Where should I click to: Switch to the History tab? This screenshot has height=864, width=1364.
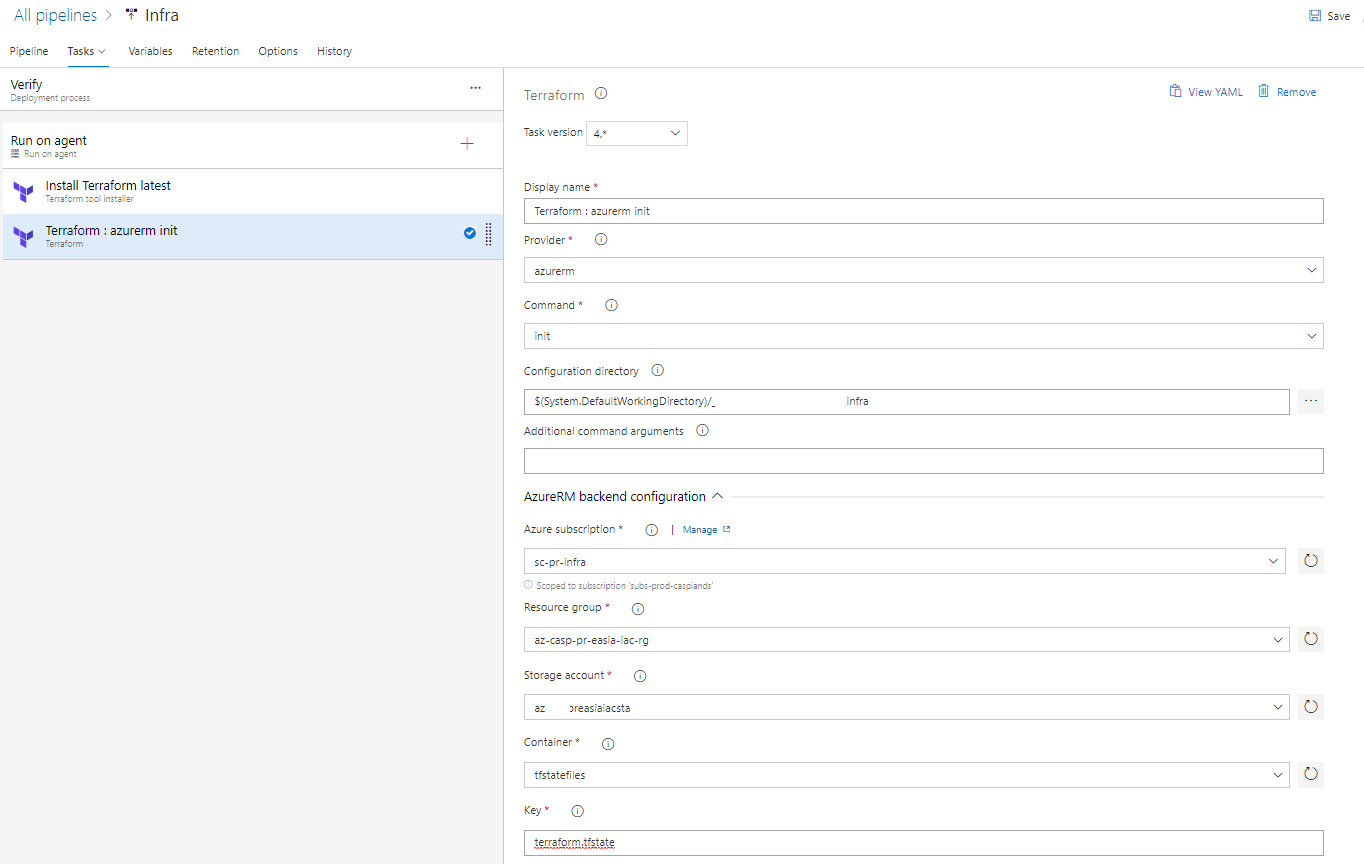(x=334, y=51)
